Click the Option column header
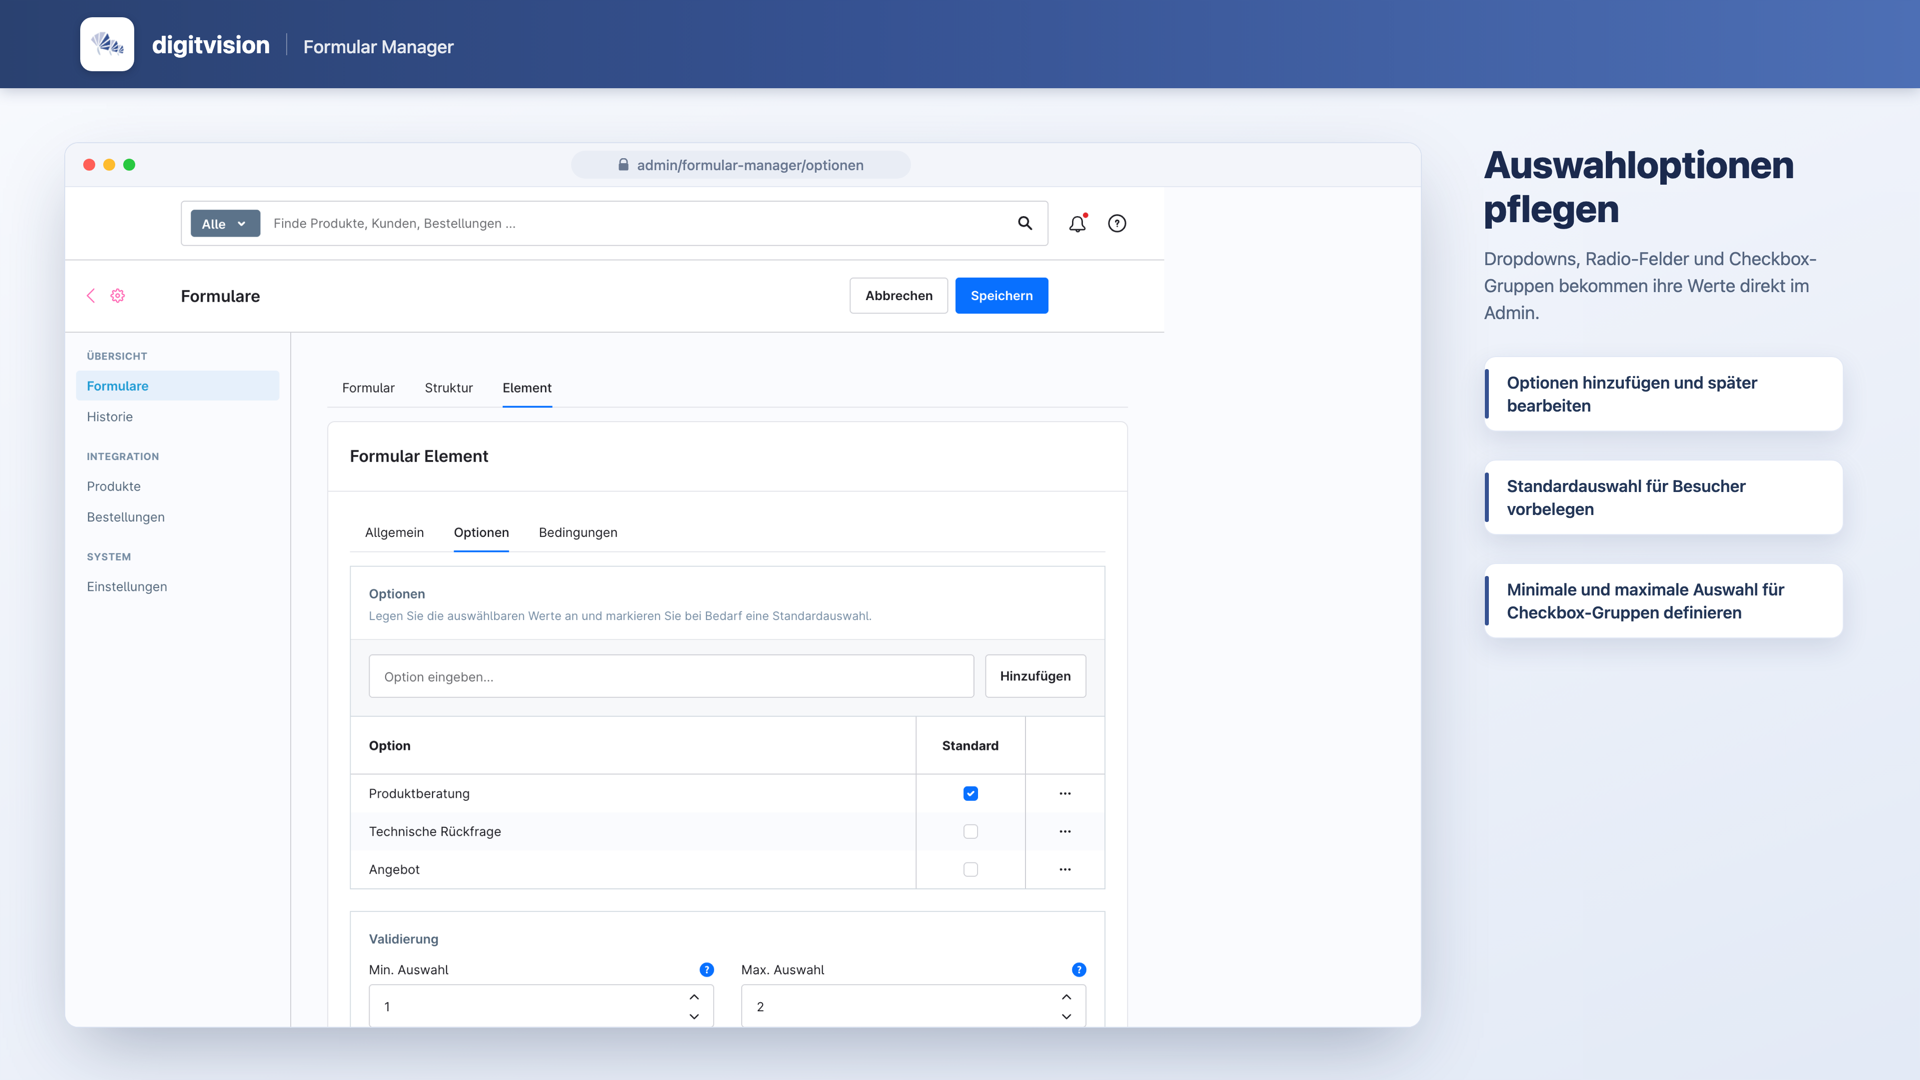Viewport: 1920px width, 1080px height. (390, 745)
